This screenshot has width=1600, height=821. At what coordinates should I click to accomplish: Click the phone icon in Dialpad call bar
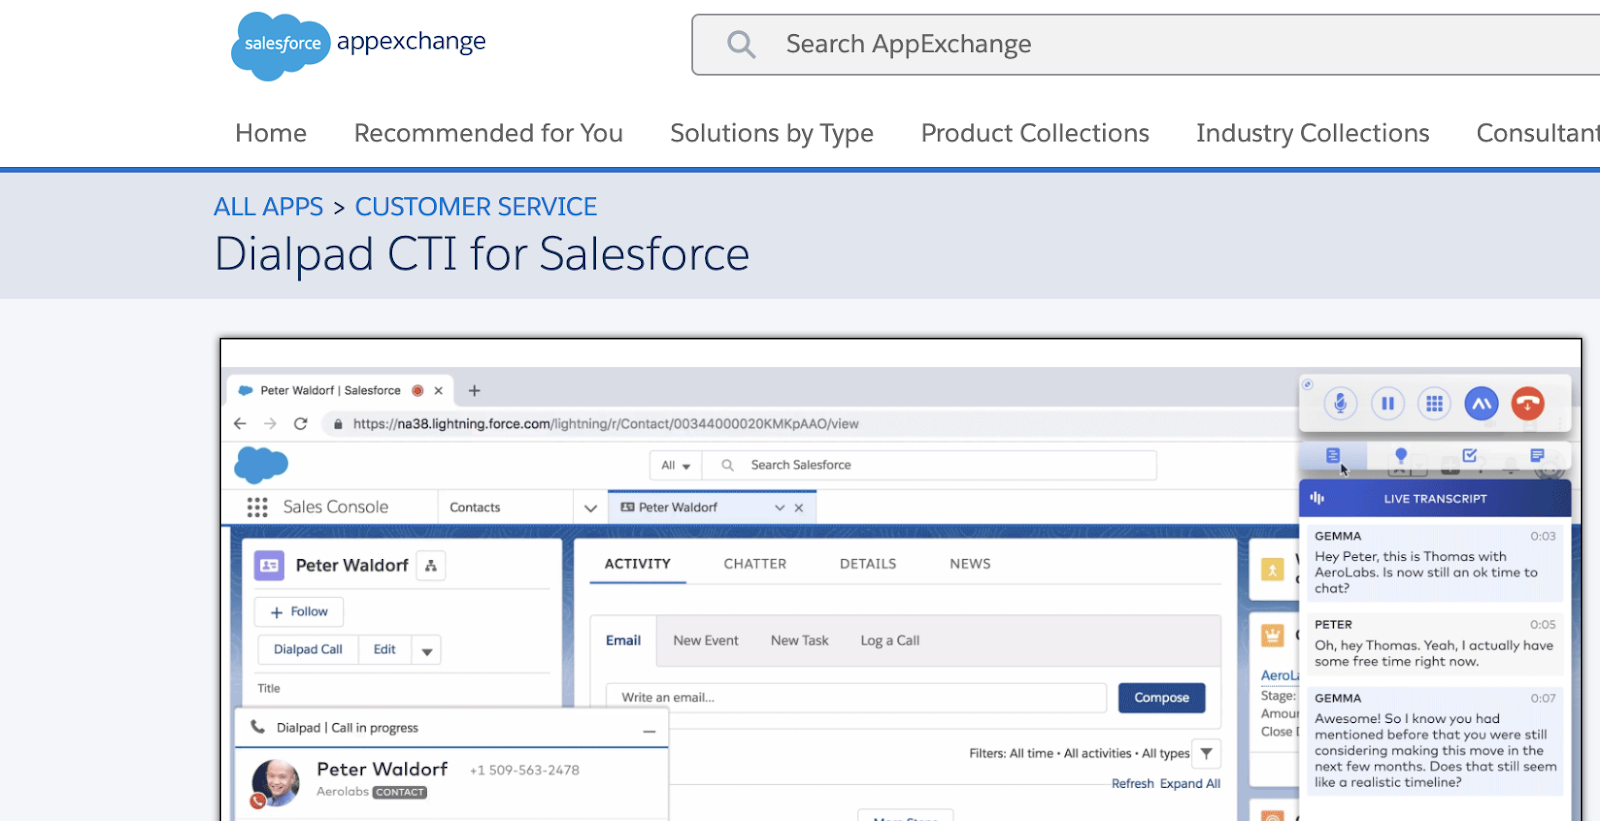[x=257, y=728]
